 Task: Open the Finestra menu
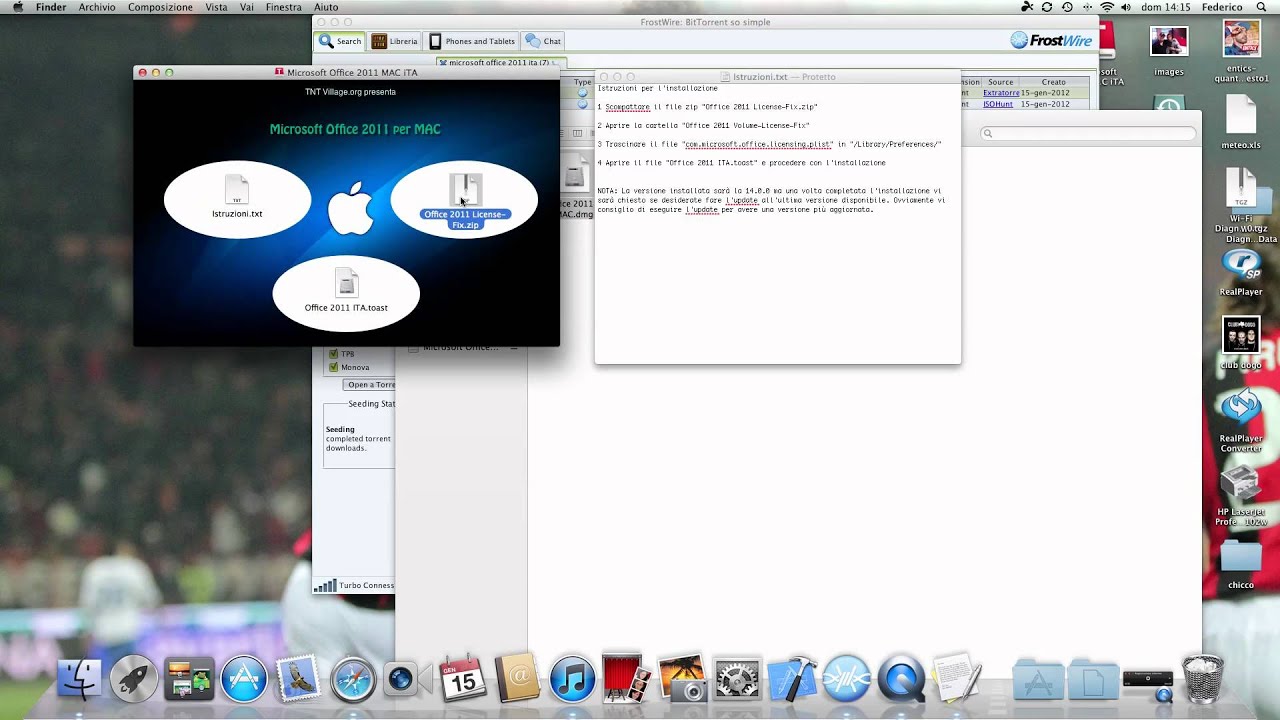pyautogui.click(x=283, y=7)
